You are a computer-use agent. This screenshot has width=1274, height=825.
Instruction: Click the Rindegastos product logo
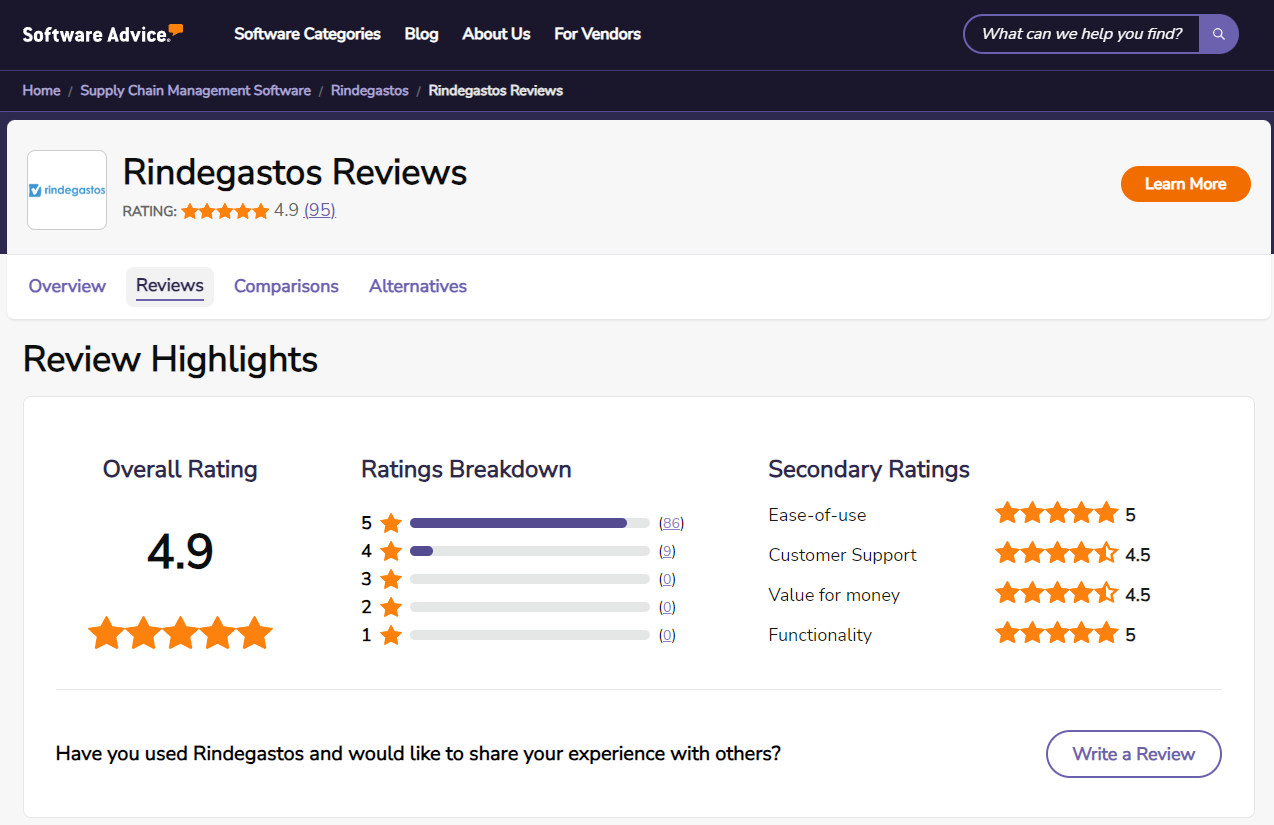tap(66, 189)
